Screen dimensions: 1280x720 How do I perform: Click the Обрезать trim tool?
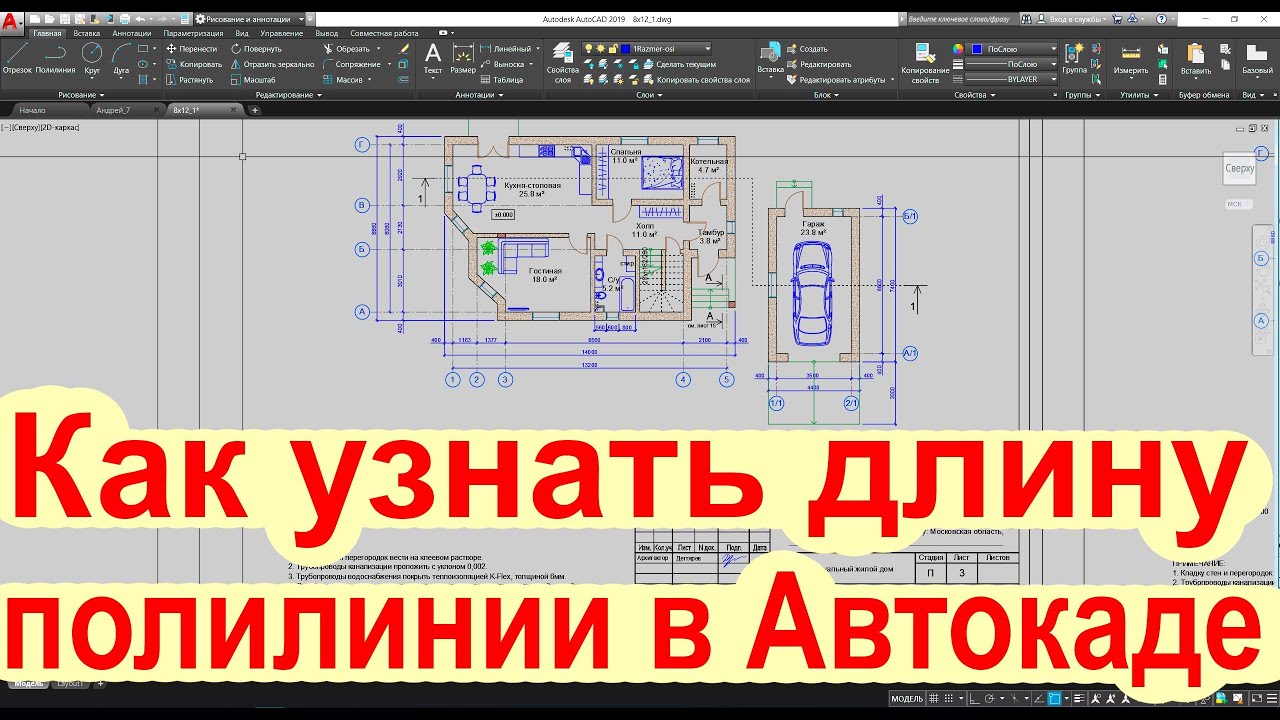(x=346, y=48)
